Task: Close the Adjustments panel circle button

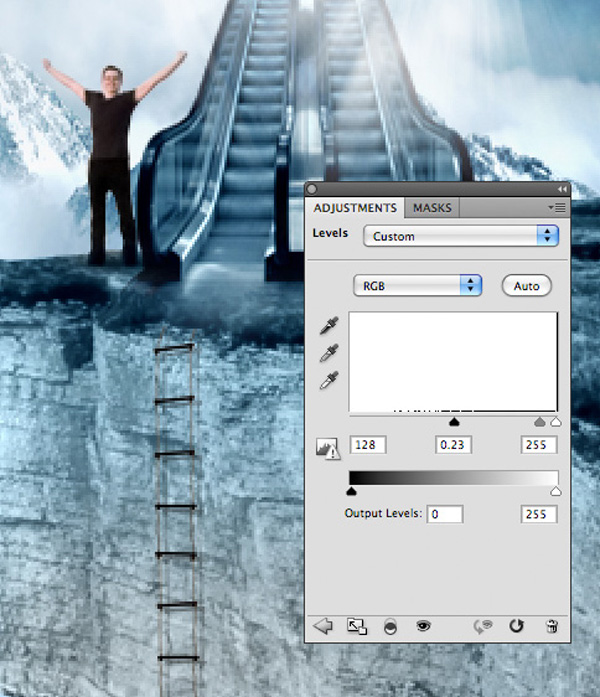Action: click(312, 189)
